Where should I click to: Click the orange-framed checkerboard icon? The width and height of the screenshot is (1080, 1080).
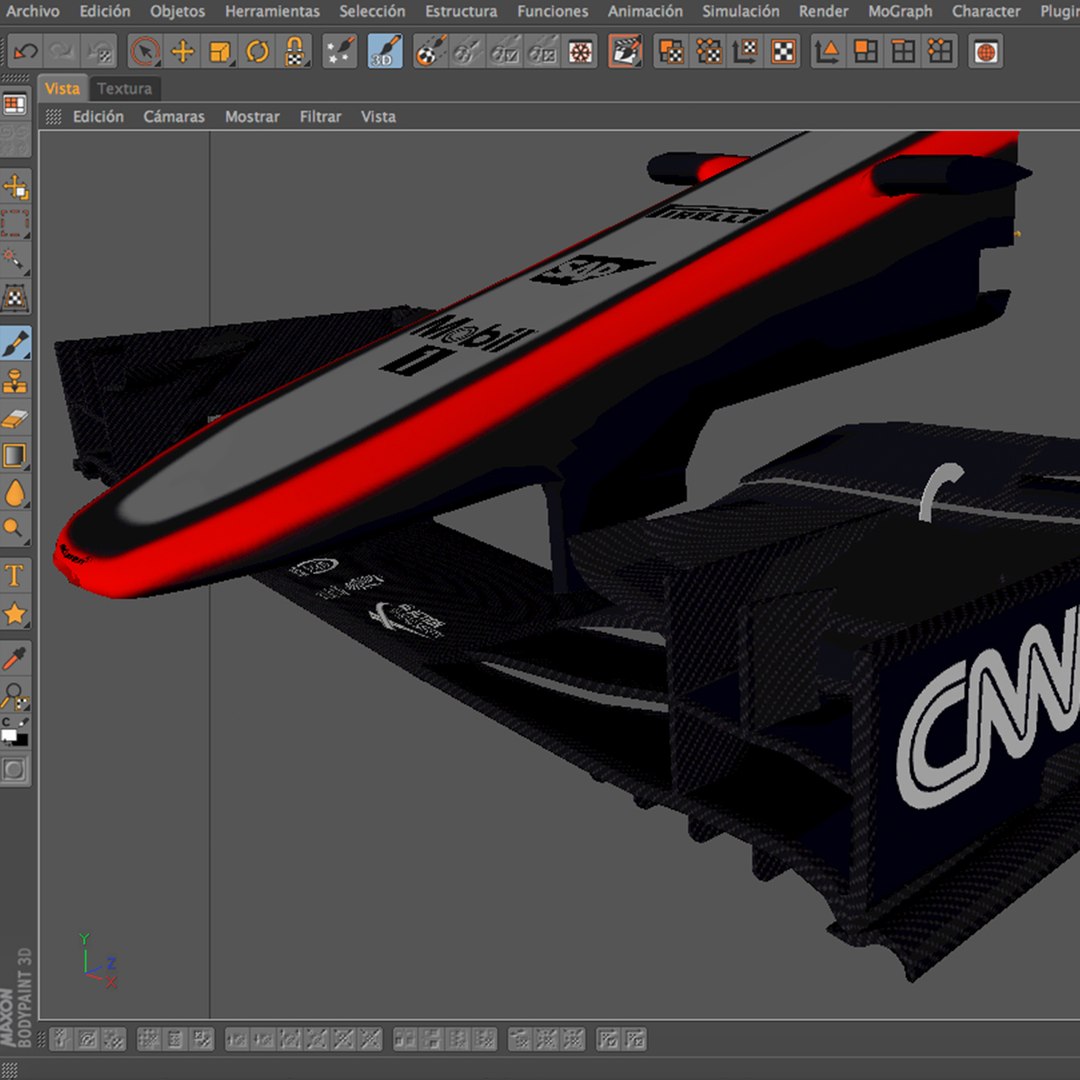782,52
